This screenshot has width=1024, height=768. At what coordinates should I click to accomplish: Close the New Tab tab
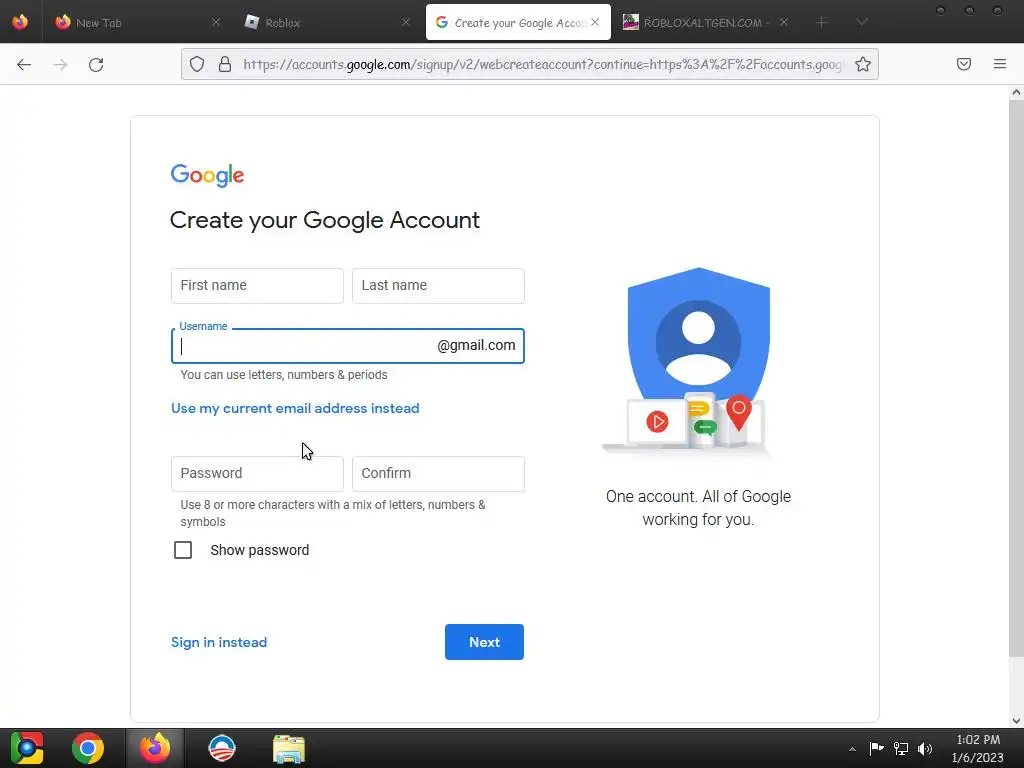pyautogui.click(x=216, y=22)
